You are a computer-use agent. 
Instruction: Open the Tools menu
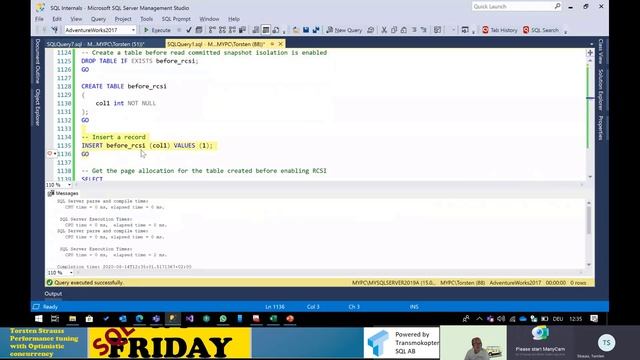pos(147,19)
